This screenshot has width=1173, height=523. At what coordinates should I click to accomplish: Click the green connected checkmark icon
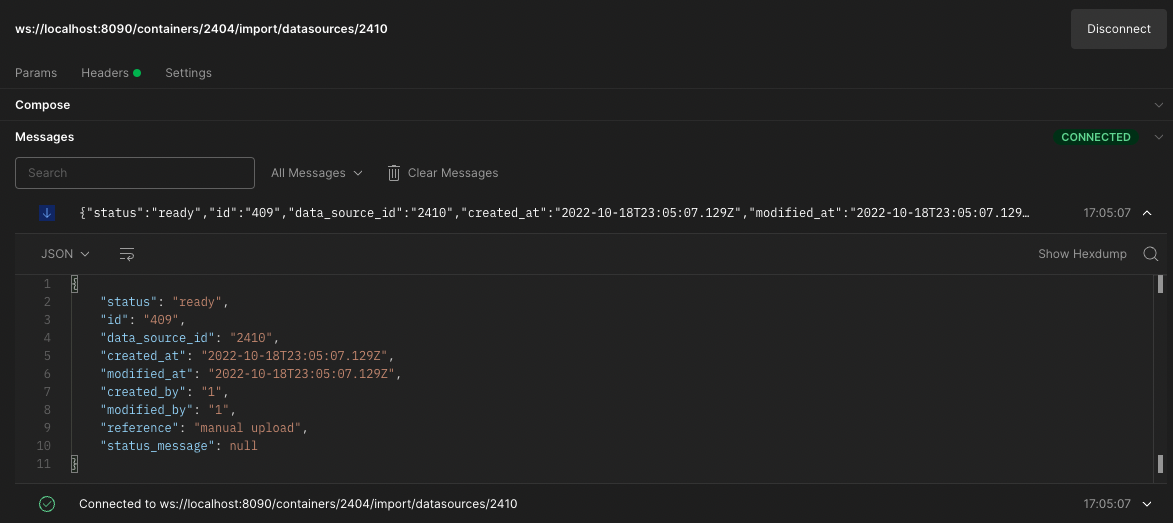[x=47, y=504]
